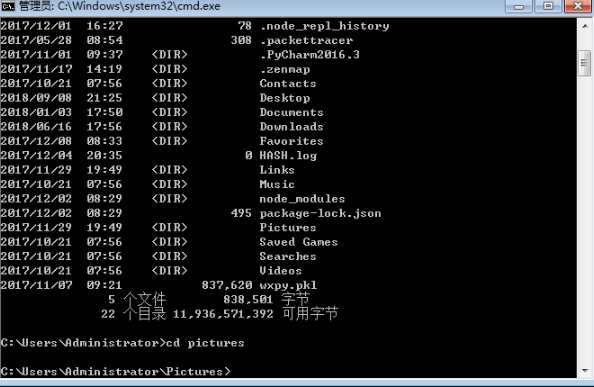Screen dimensions: 594x387
Task: Click the C:\Users\Administrator\Pictures> prompt
Action: click(116, 371)
